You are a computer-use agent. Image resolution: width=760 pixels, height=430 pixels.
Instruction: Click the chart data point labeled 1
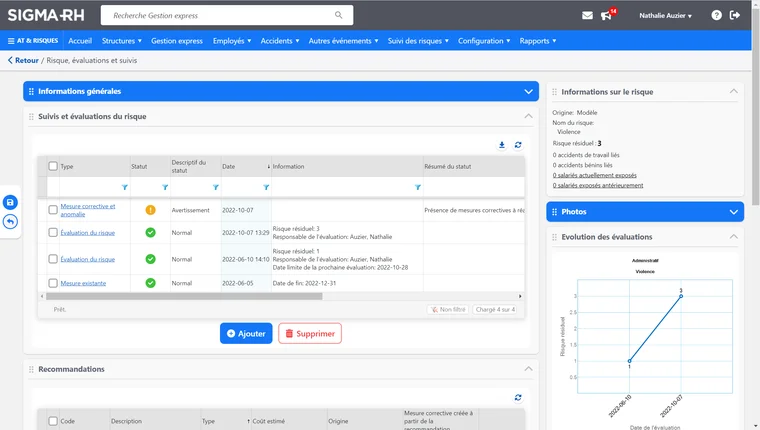click(629, 361)
